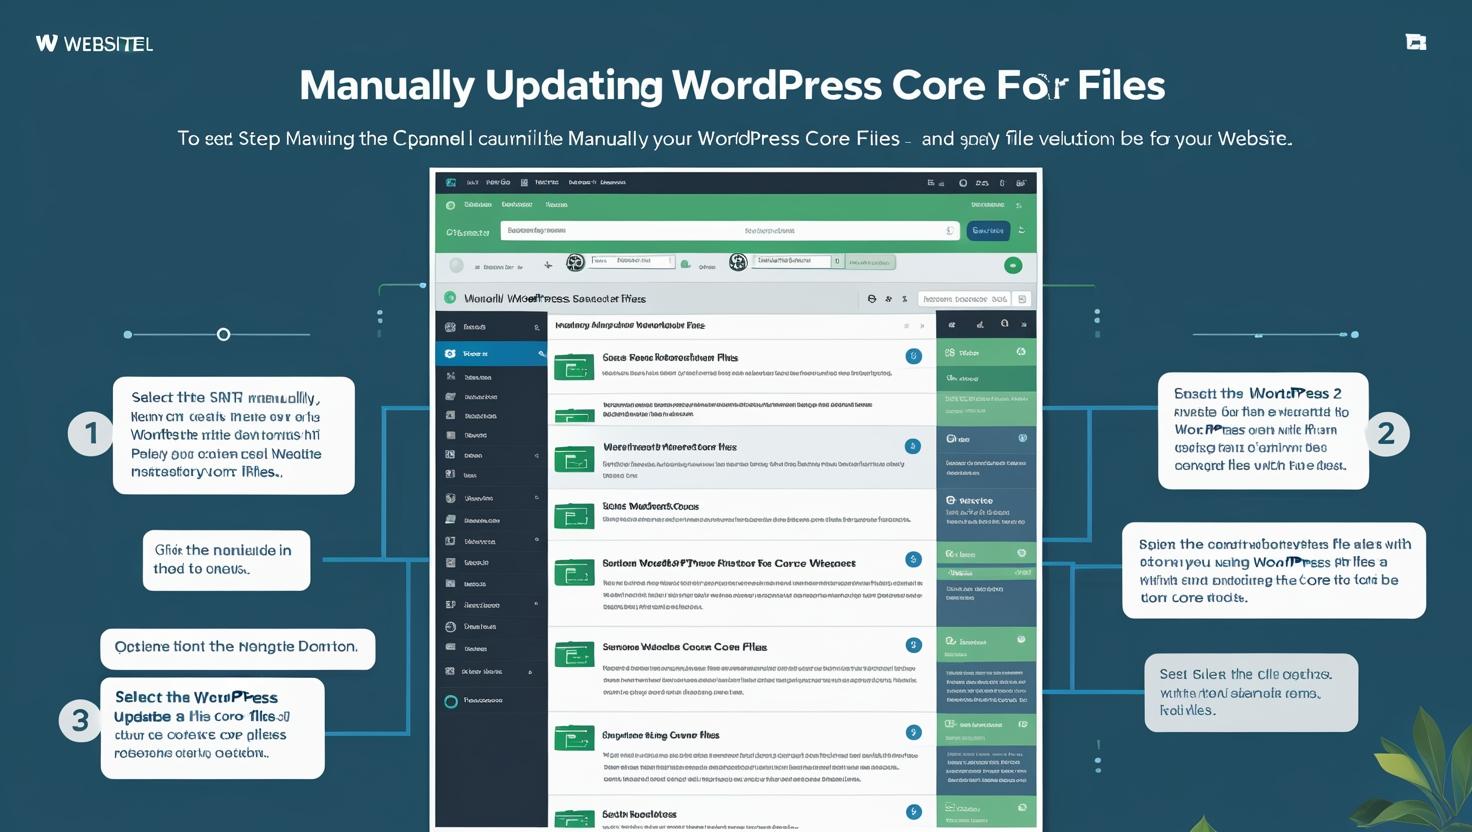Open folder icon of 'Gnpsioee Siing Cnene Files' row
Screen dimensions: 1472x832
click(x=574, y=739)
